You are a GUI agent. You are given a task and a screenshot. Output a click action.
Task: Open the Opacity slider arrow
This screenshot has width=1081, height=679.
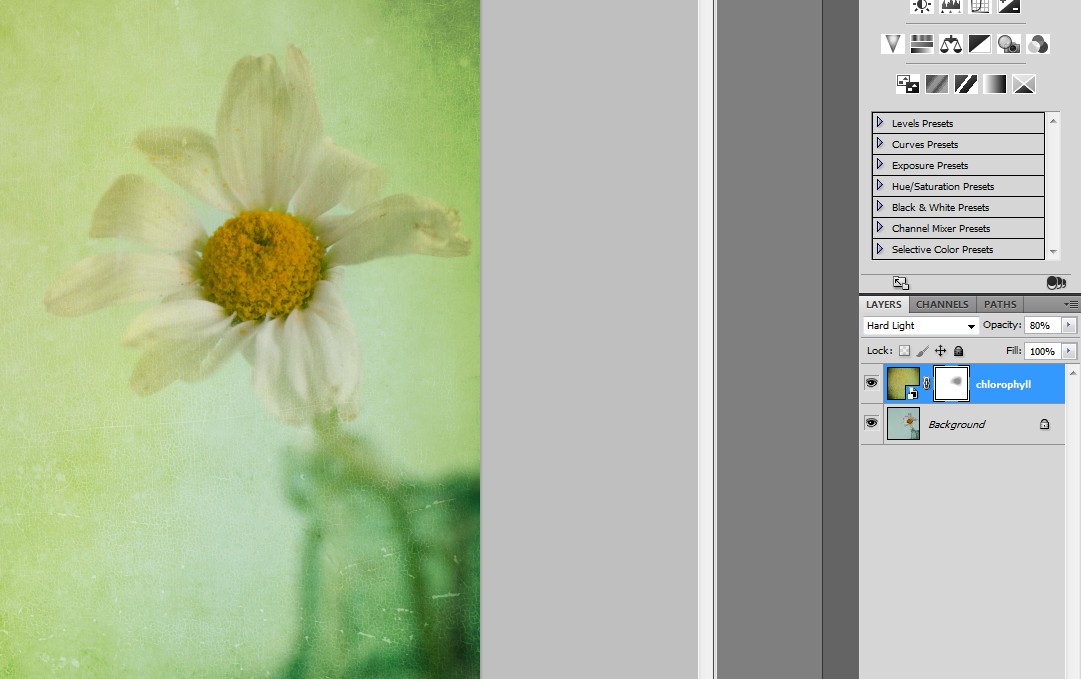pos(1068,325)
